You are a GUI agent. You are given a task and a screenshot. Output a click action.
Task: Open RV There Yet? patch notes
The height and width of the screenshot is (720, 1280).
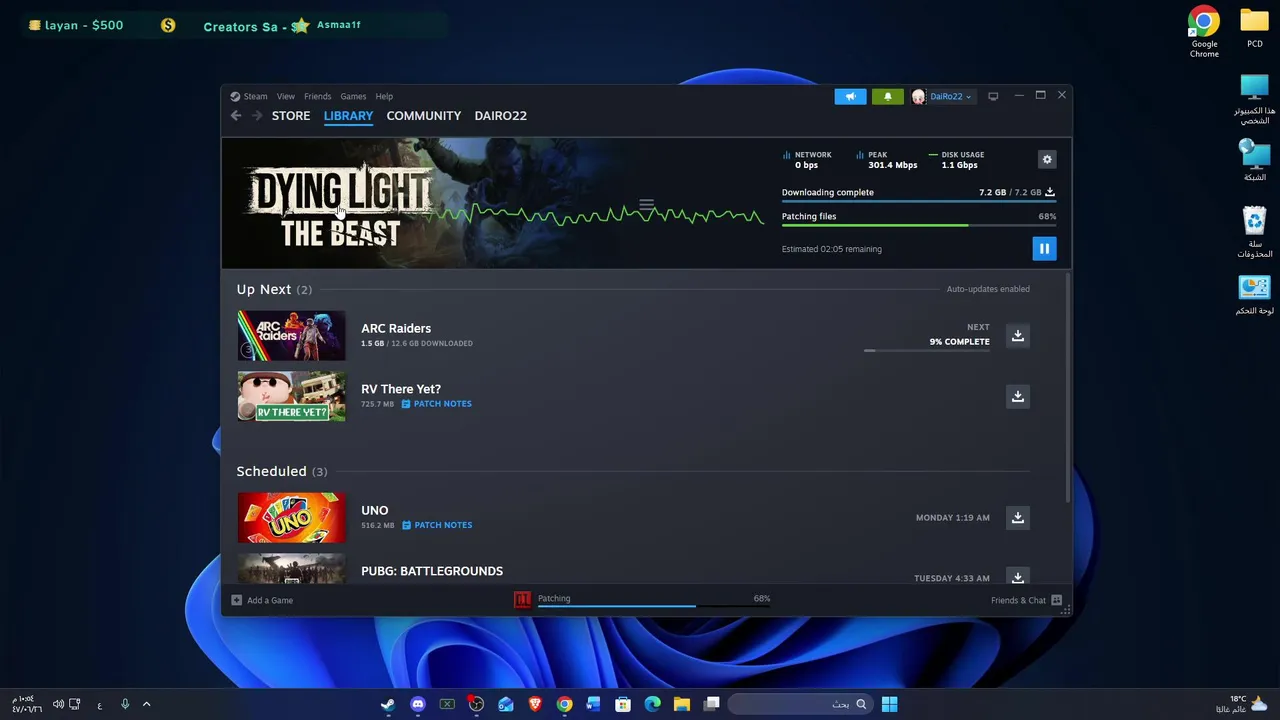[436, 404]
